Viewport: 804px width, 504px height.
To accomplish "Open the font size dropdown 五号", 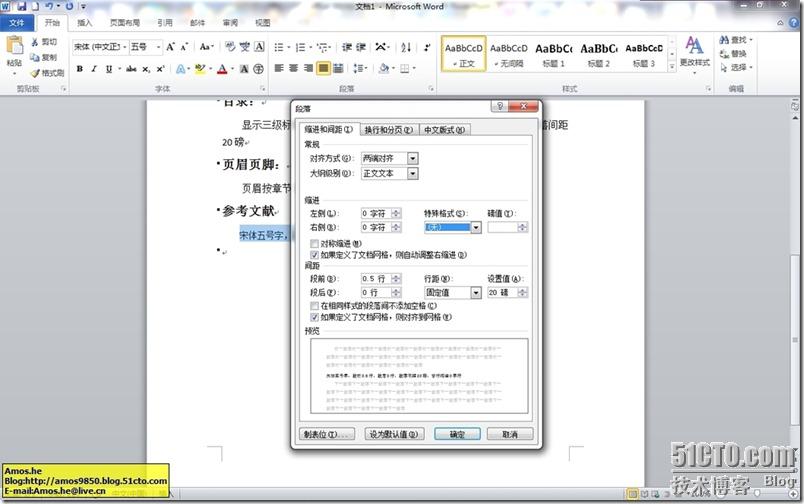I will [x=158, y=47].
